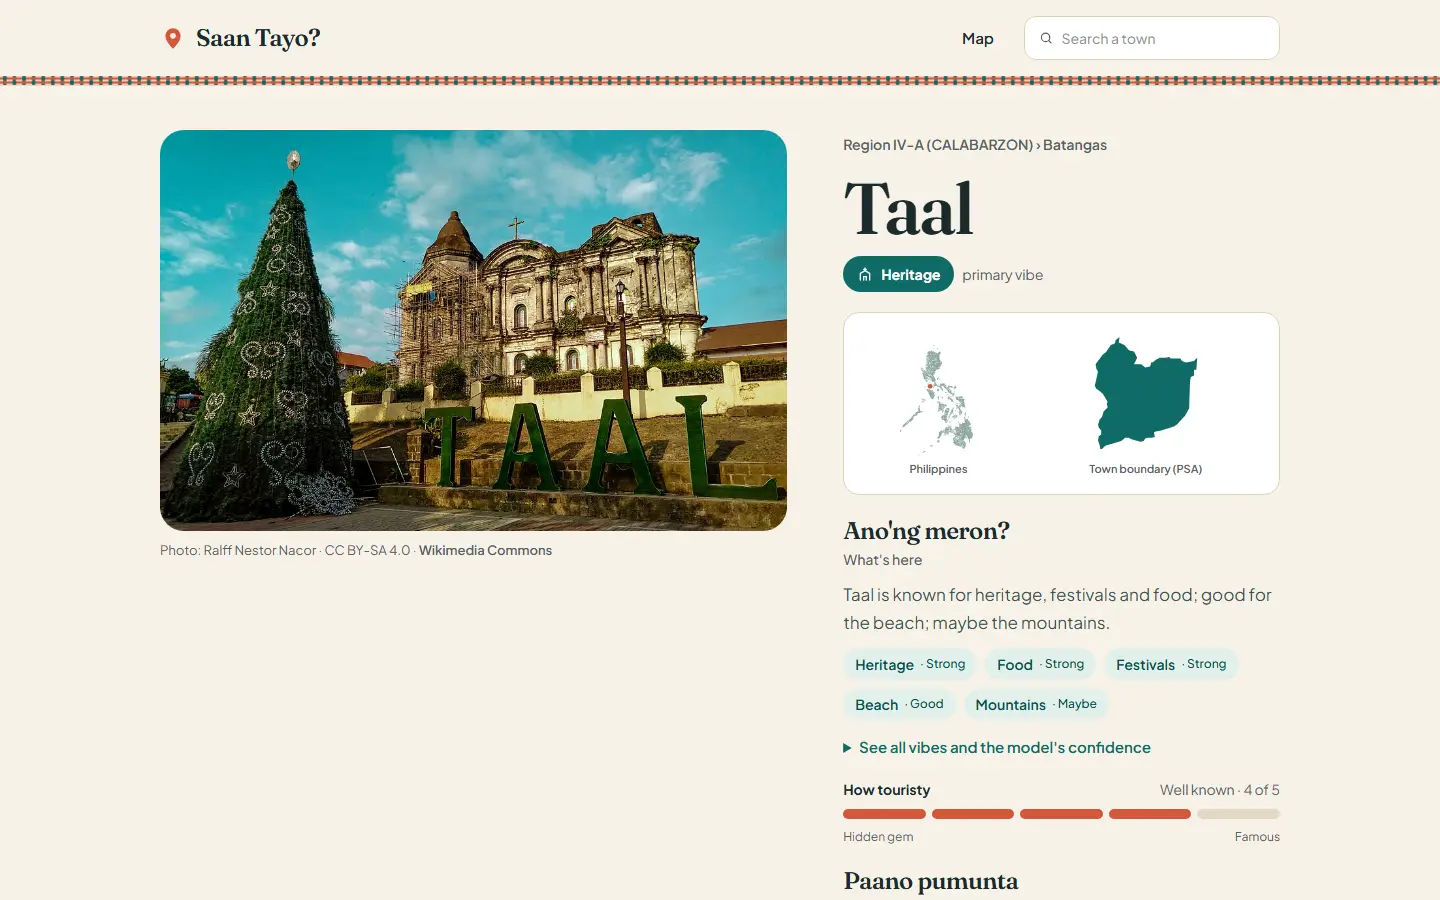1440x900 pixels.
Task: Open the Taal church photo
Action: [473, 330]
